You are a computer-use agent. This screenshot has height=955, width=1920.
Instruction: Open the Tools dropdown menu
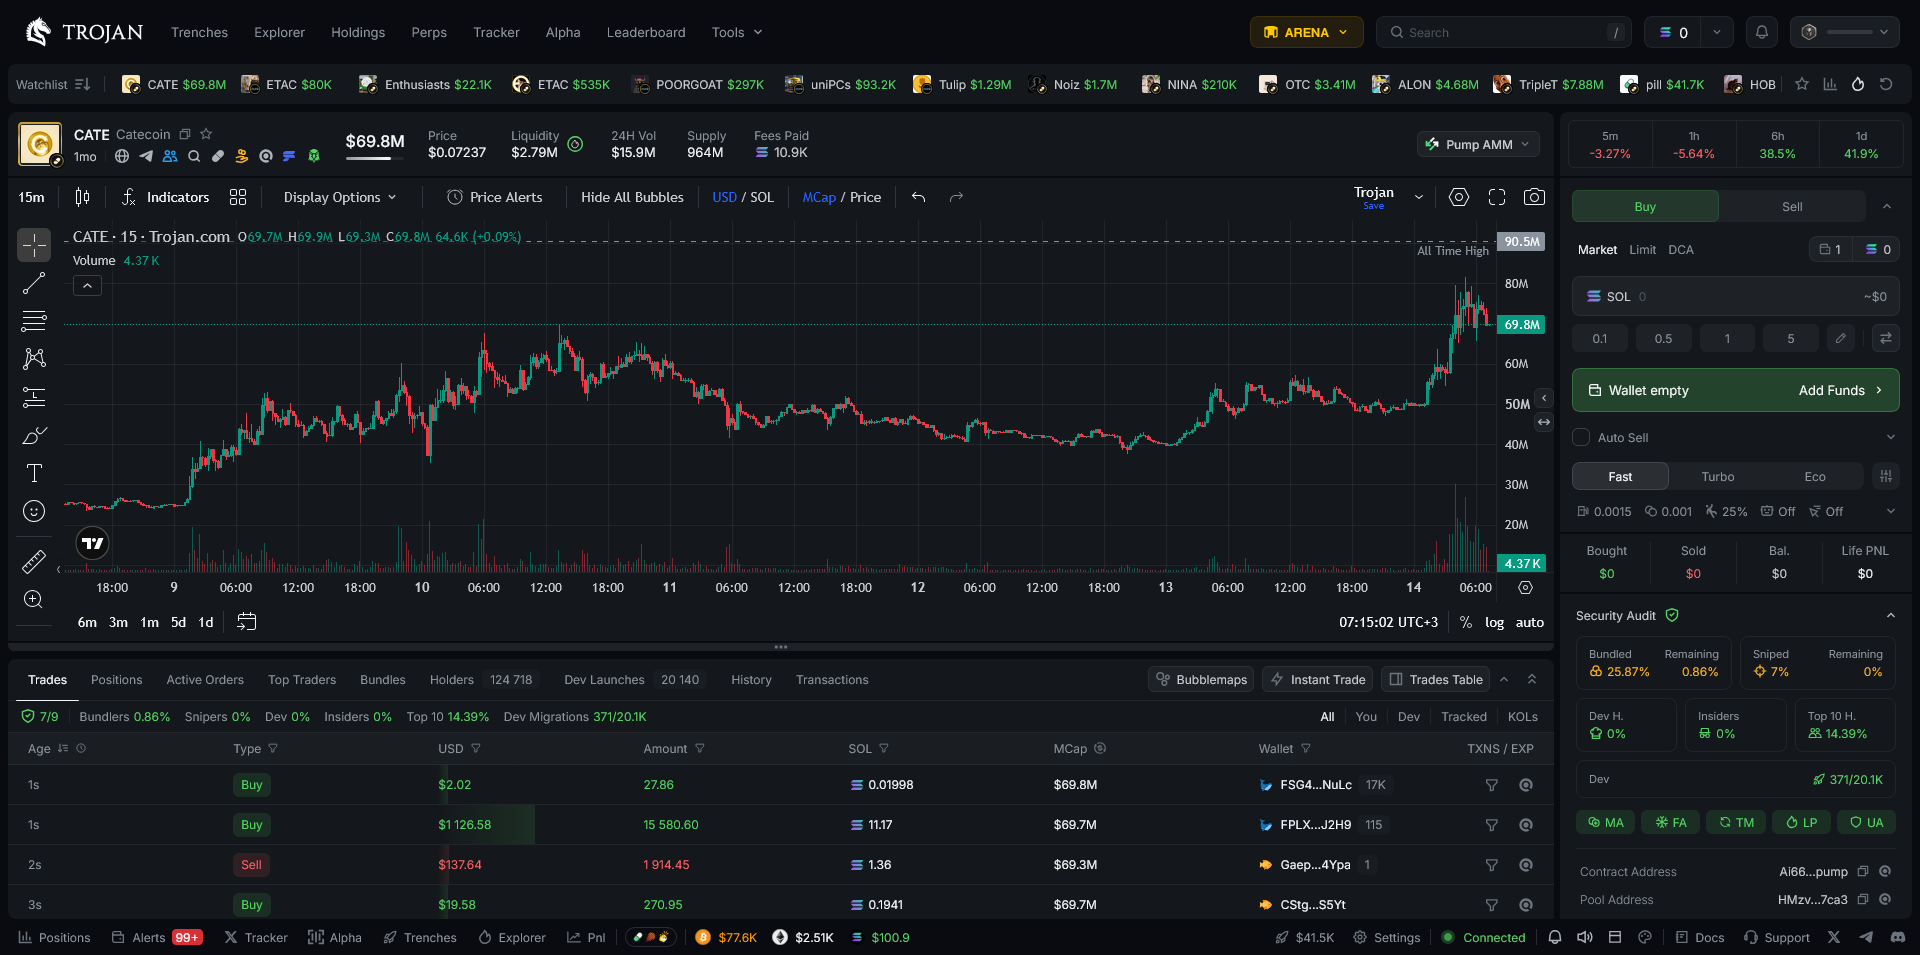pyautogui.click(x=737, y=32)
